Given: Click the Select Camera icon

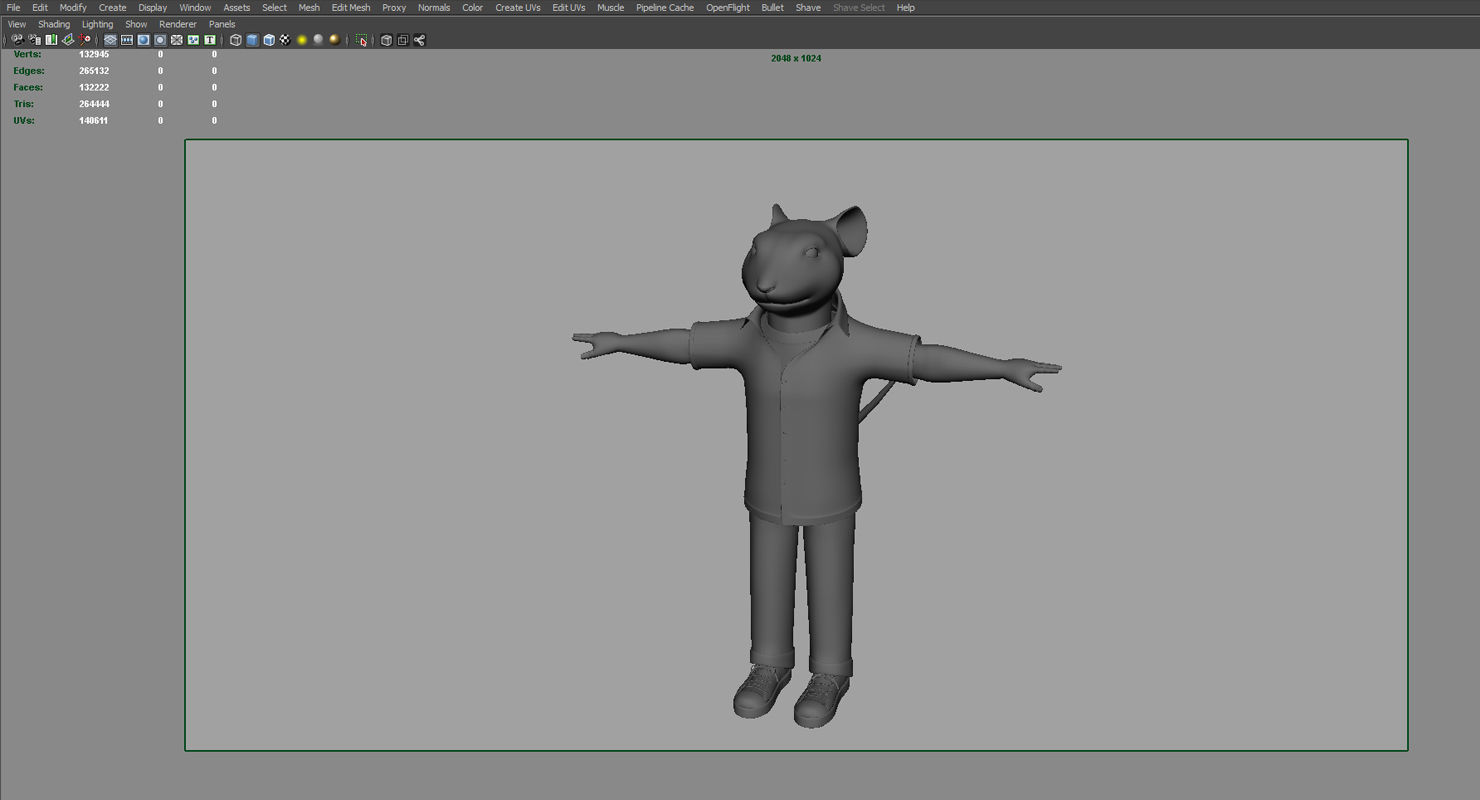Looking at the screenshot, I should pyautogui.click(x=17, y=40).
